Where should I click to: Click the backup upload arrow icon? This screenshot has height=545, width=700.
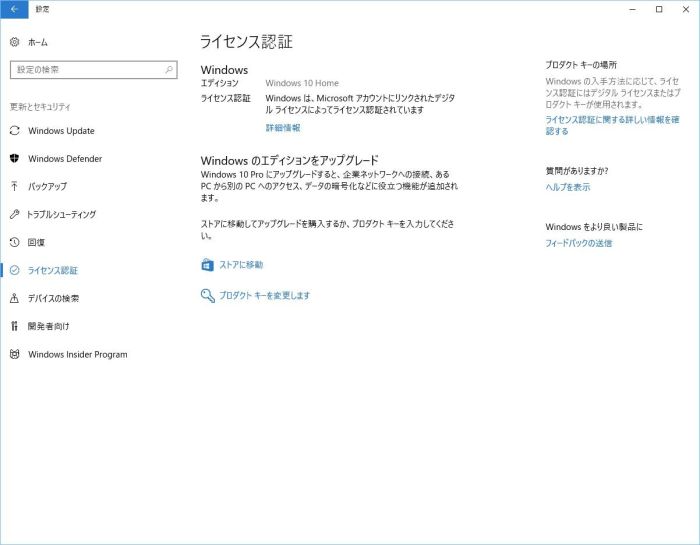14,187
